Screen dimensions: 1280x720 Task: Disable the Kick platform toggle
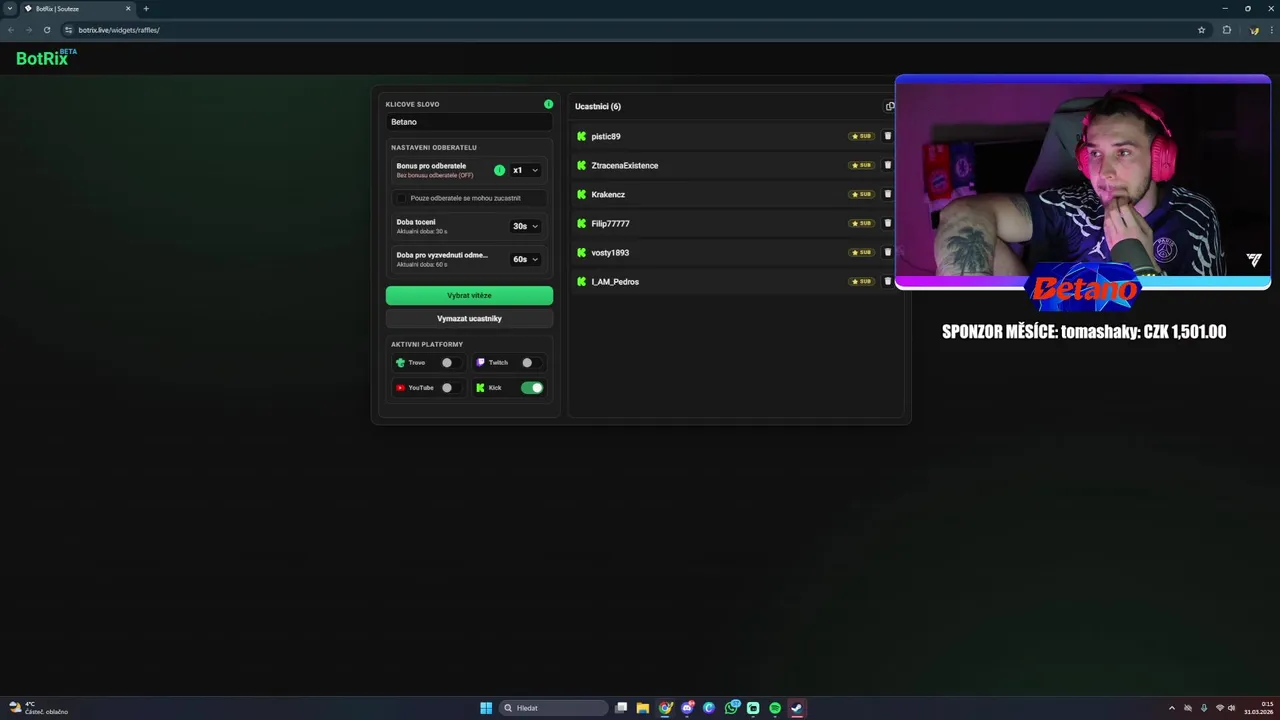click(x=532, y=387)
